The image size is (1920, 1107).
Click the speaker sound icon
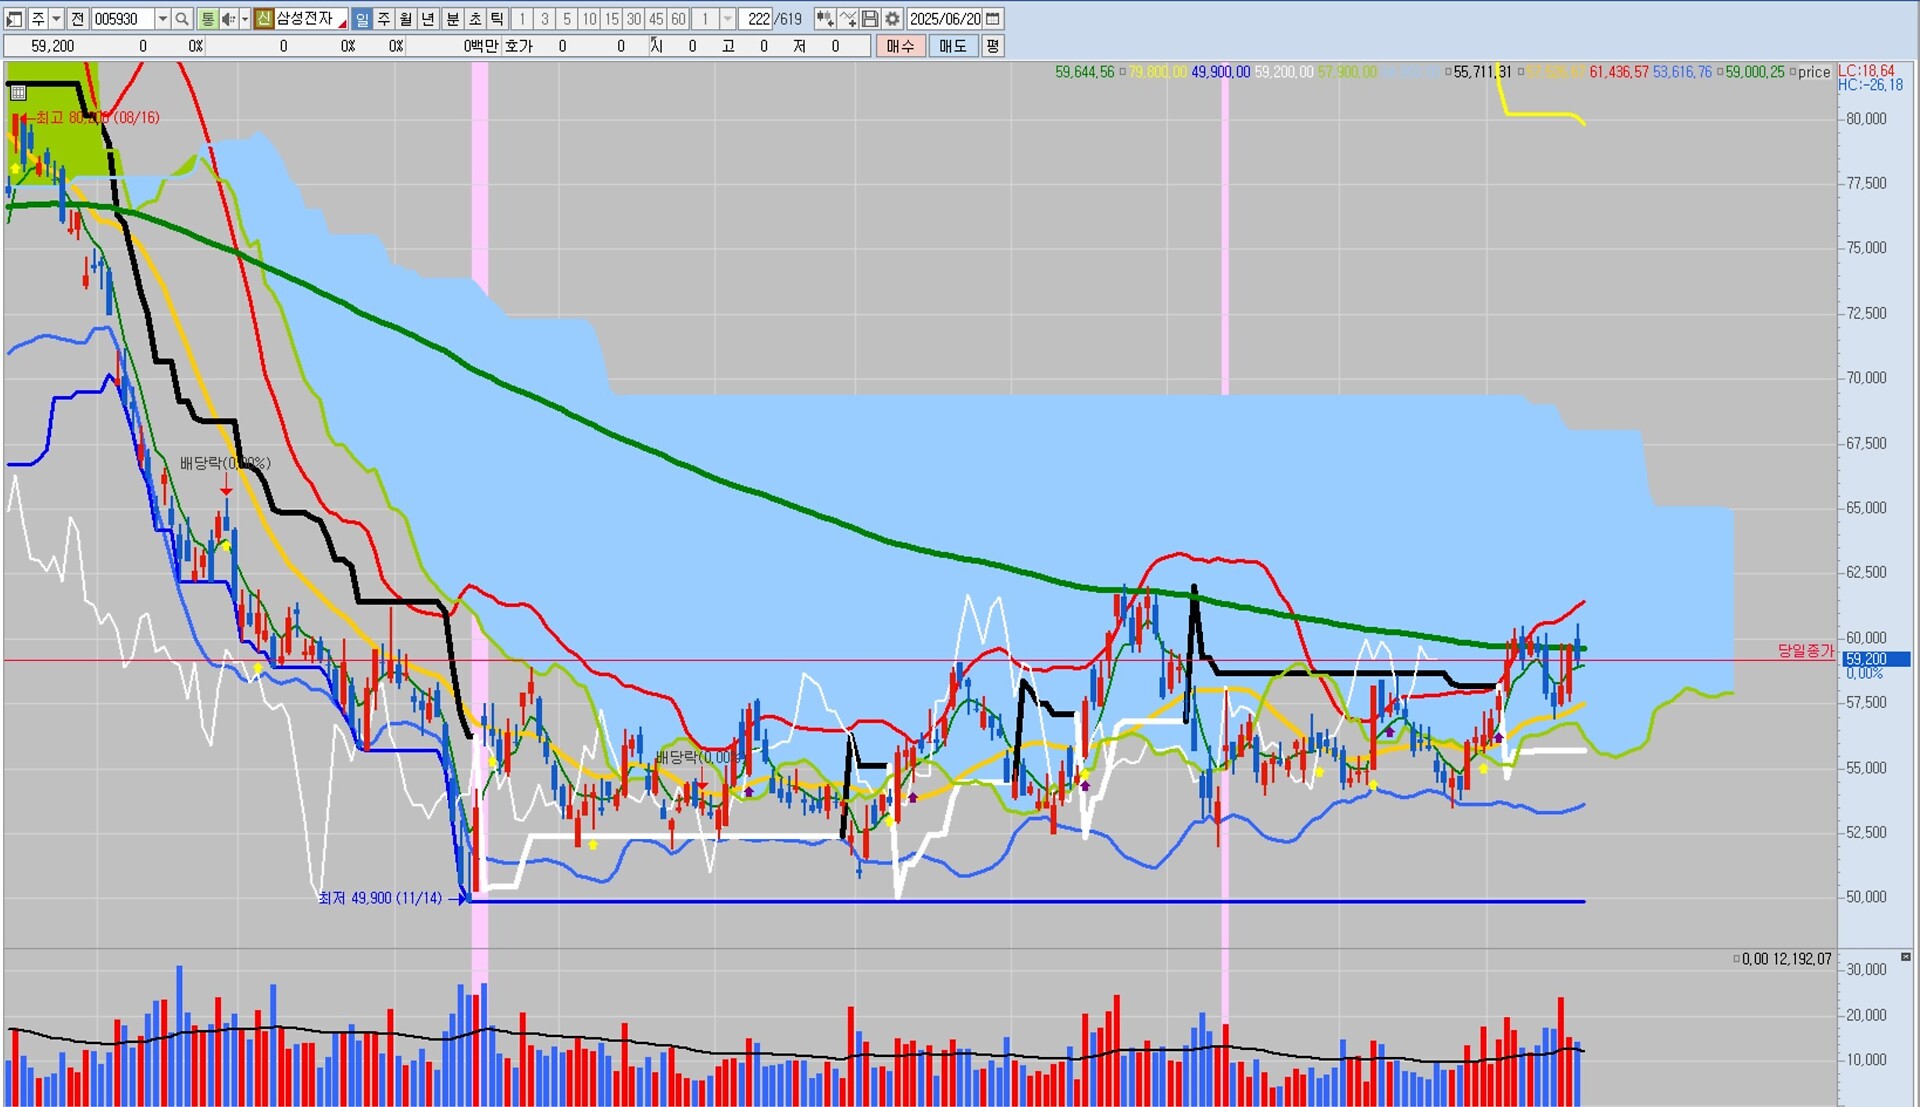[x=228, y=19]
